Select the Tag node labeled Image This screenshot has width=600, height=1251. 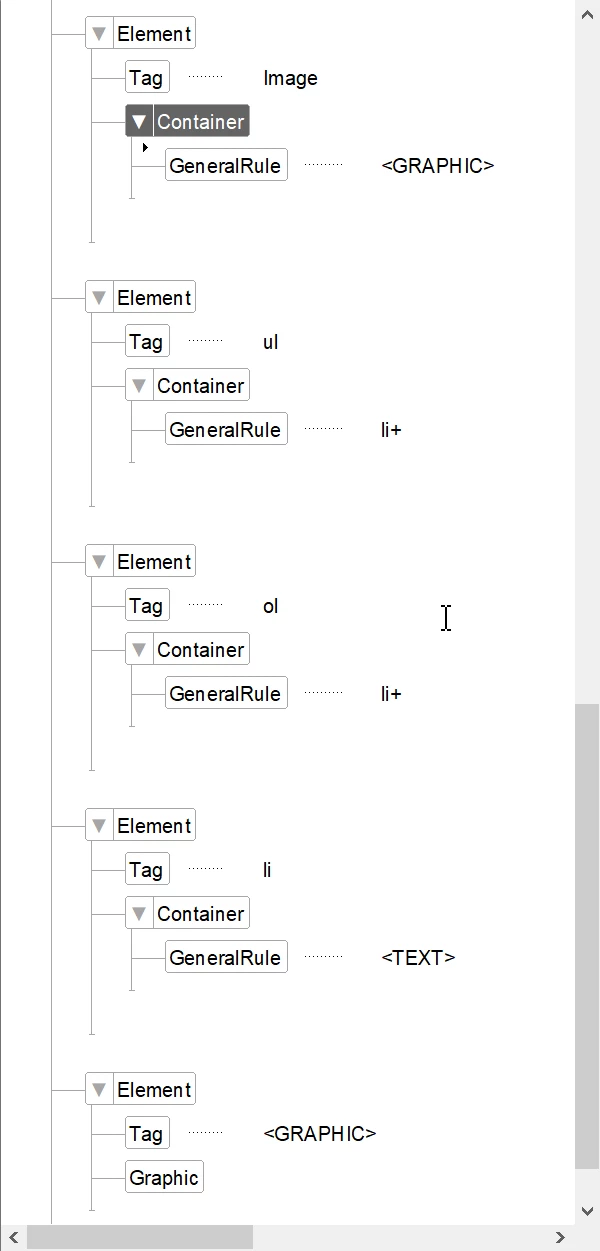[x=146, y=78]
